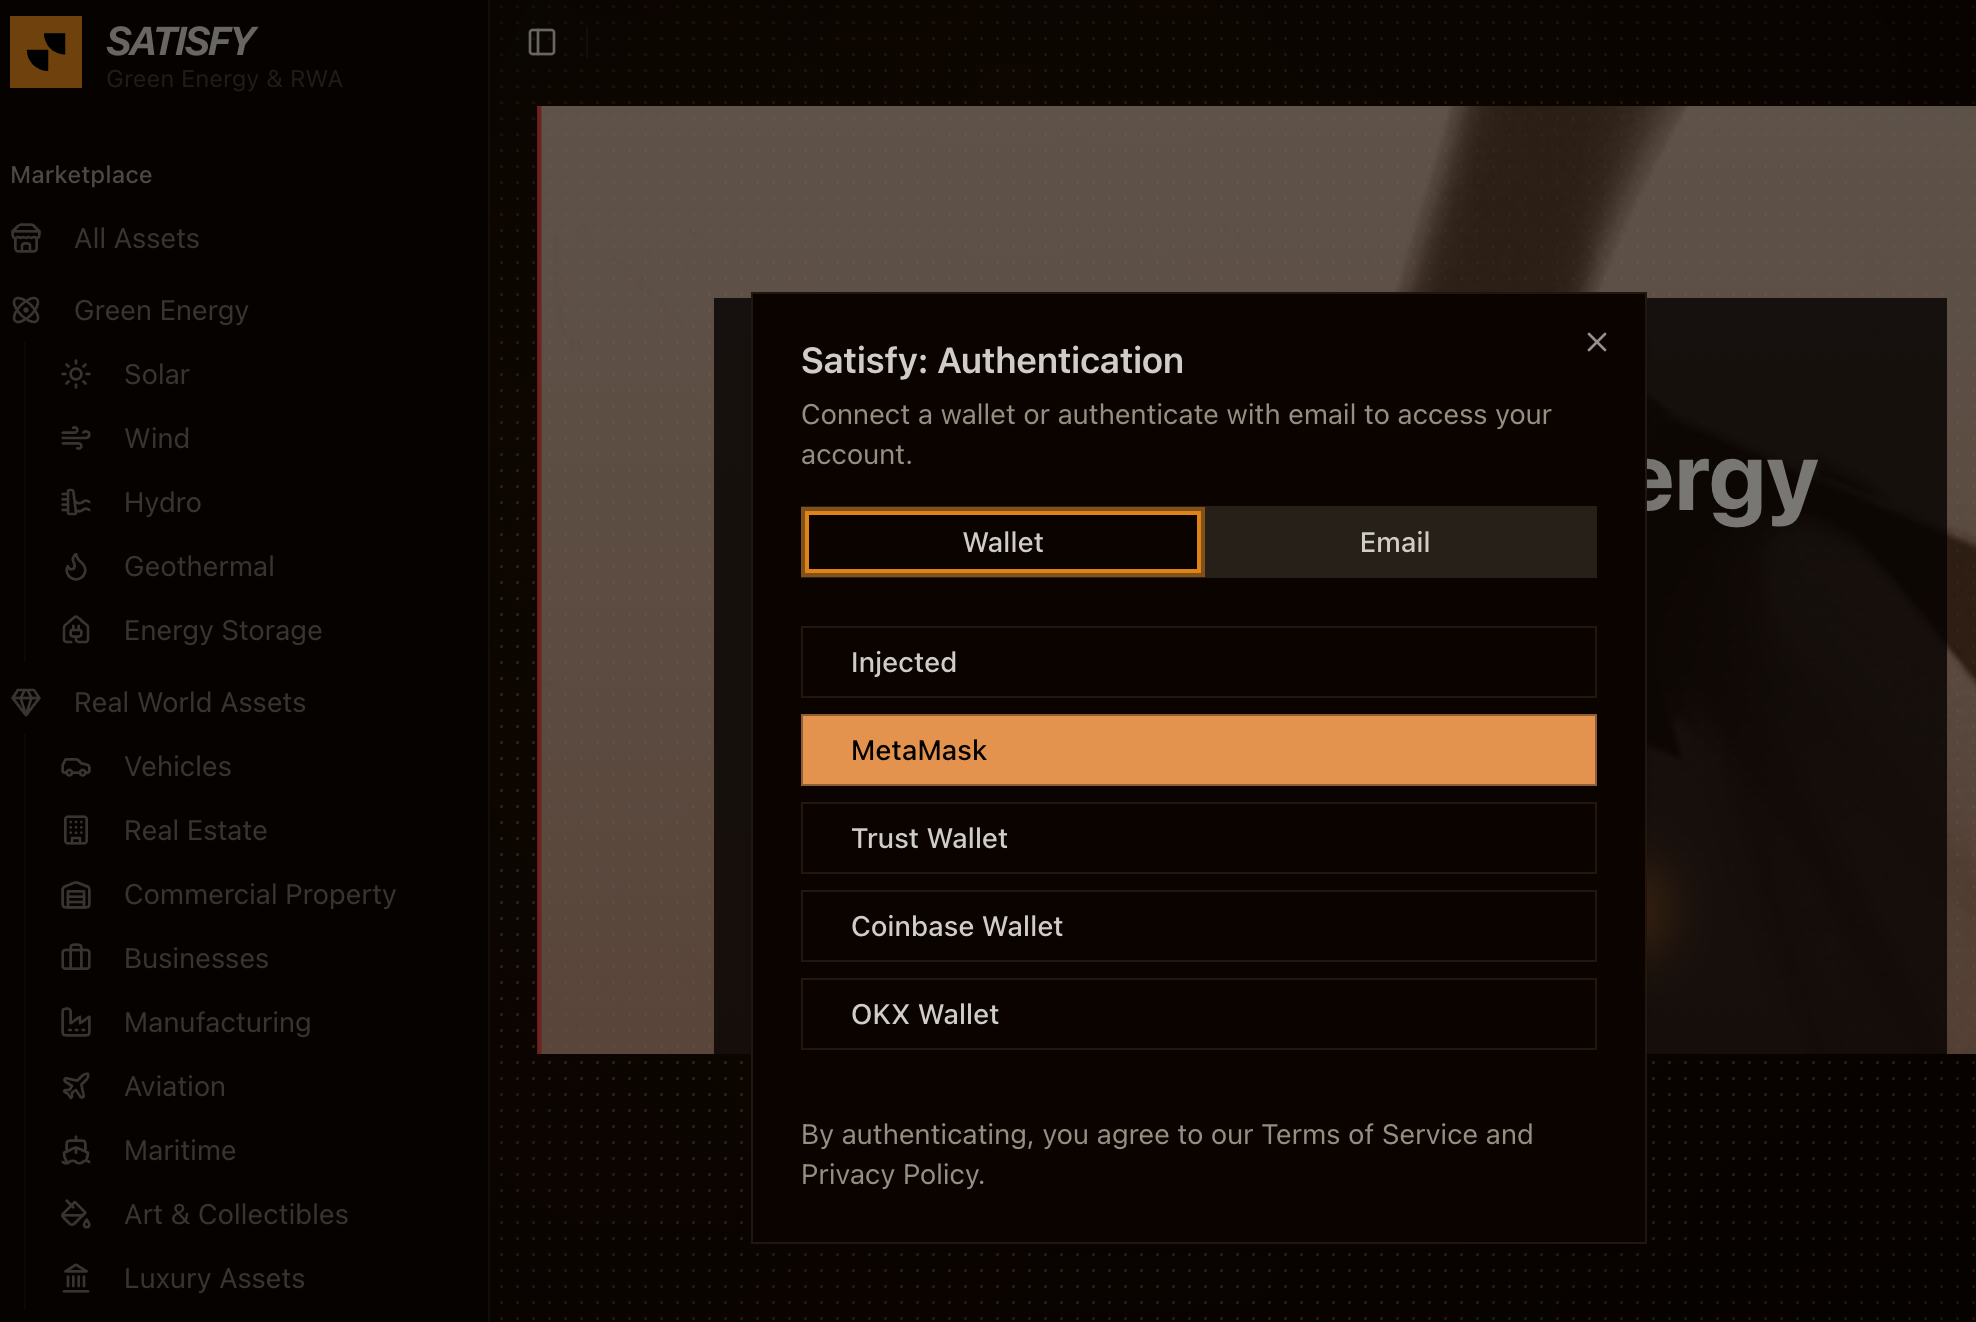This screenshot has height=1322, width=1976.
Task: Click the Wind icon in sidebar
Action: pyautogui.click(x=76, y=438)
